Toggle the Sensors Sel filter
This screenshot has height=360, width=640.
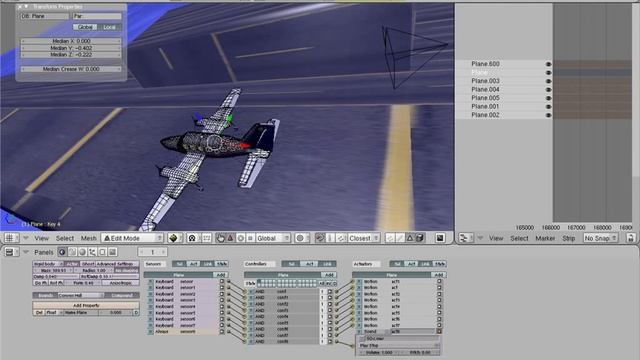pos(180,264)
